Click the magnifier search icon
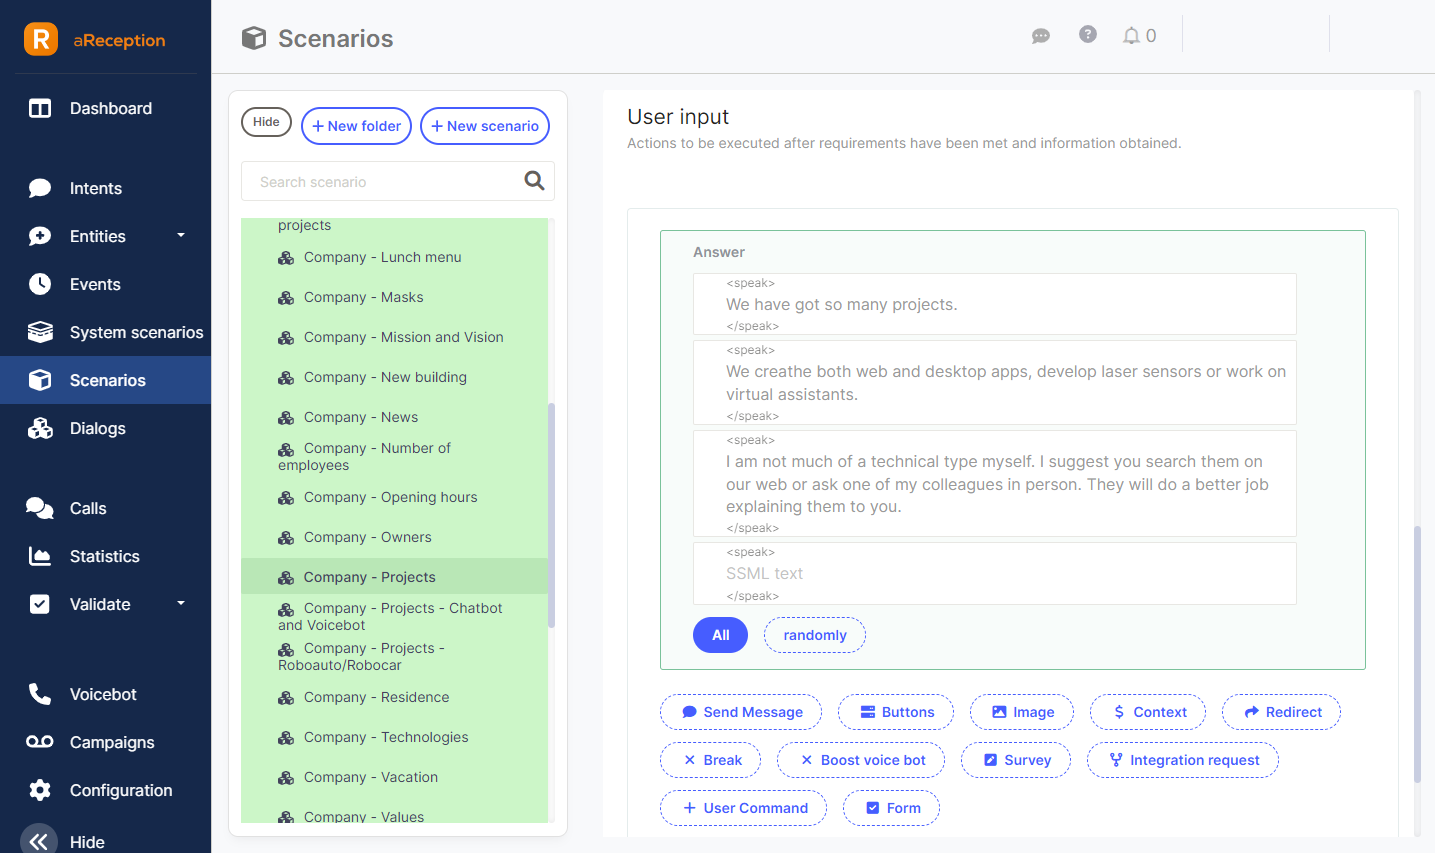The image size is (1435, 853). 534,181
